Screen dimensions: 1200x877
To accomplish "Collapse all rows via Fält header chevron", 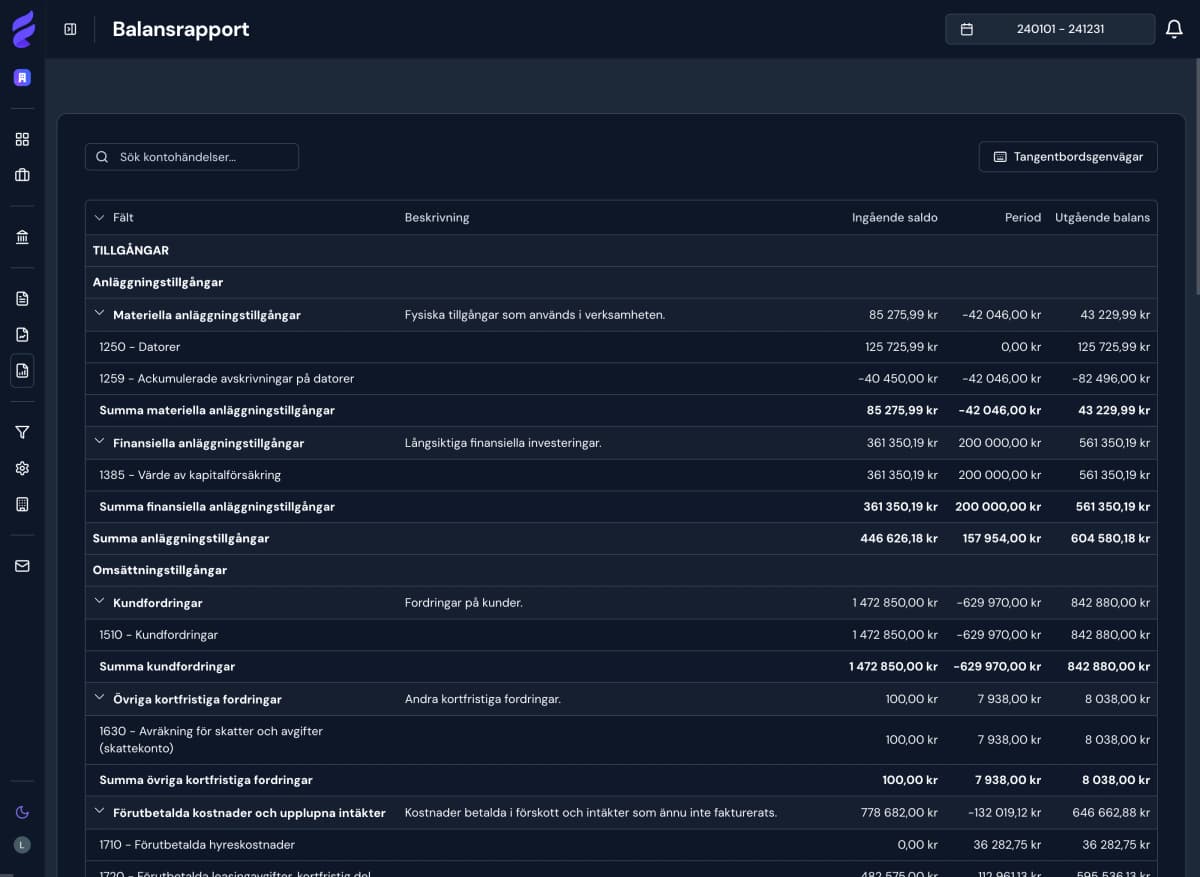I will (x=99, y=217).
